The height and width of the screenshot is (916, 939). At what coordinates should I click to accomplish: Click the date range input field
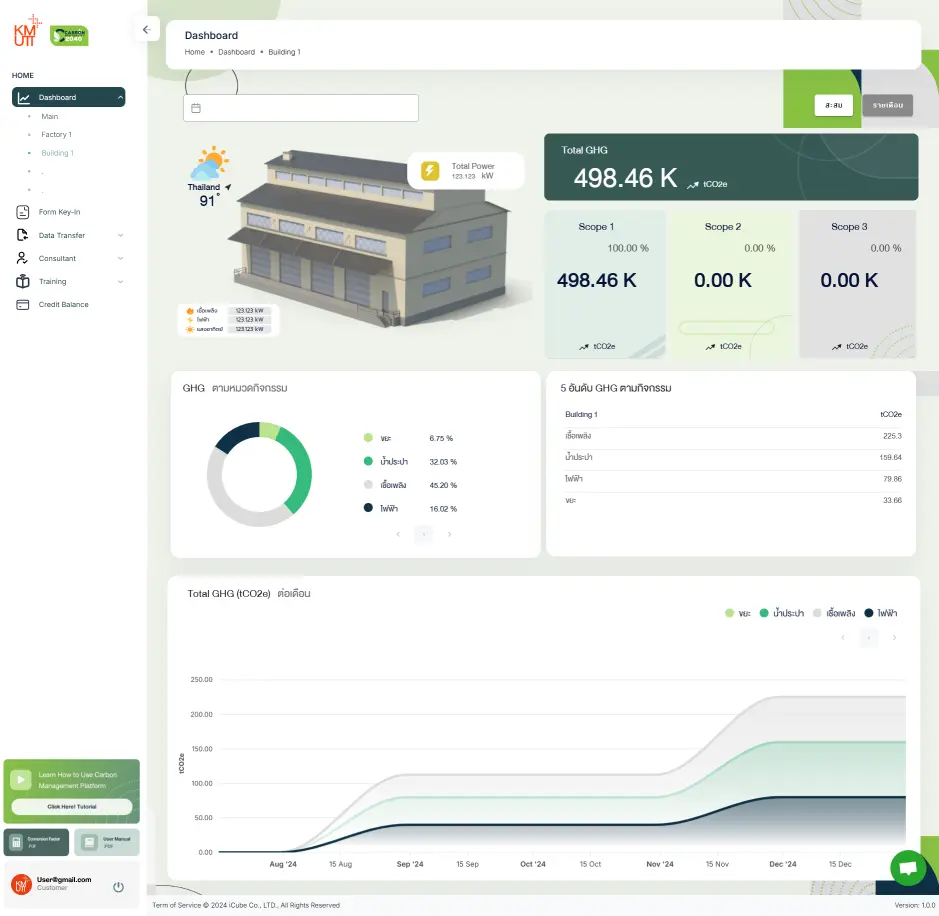[x=300, y=107]
